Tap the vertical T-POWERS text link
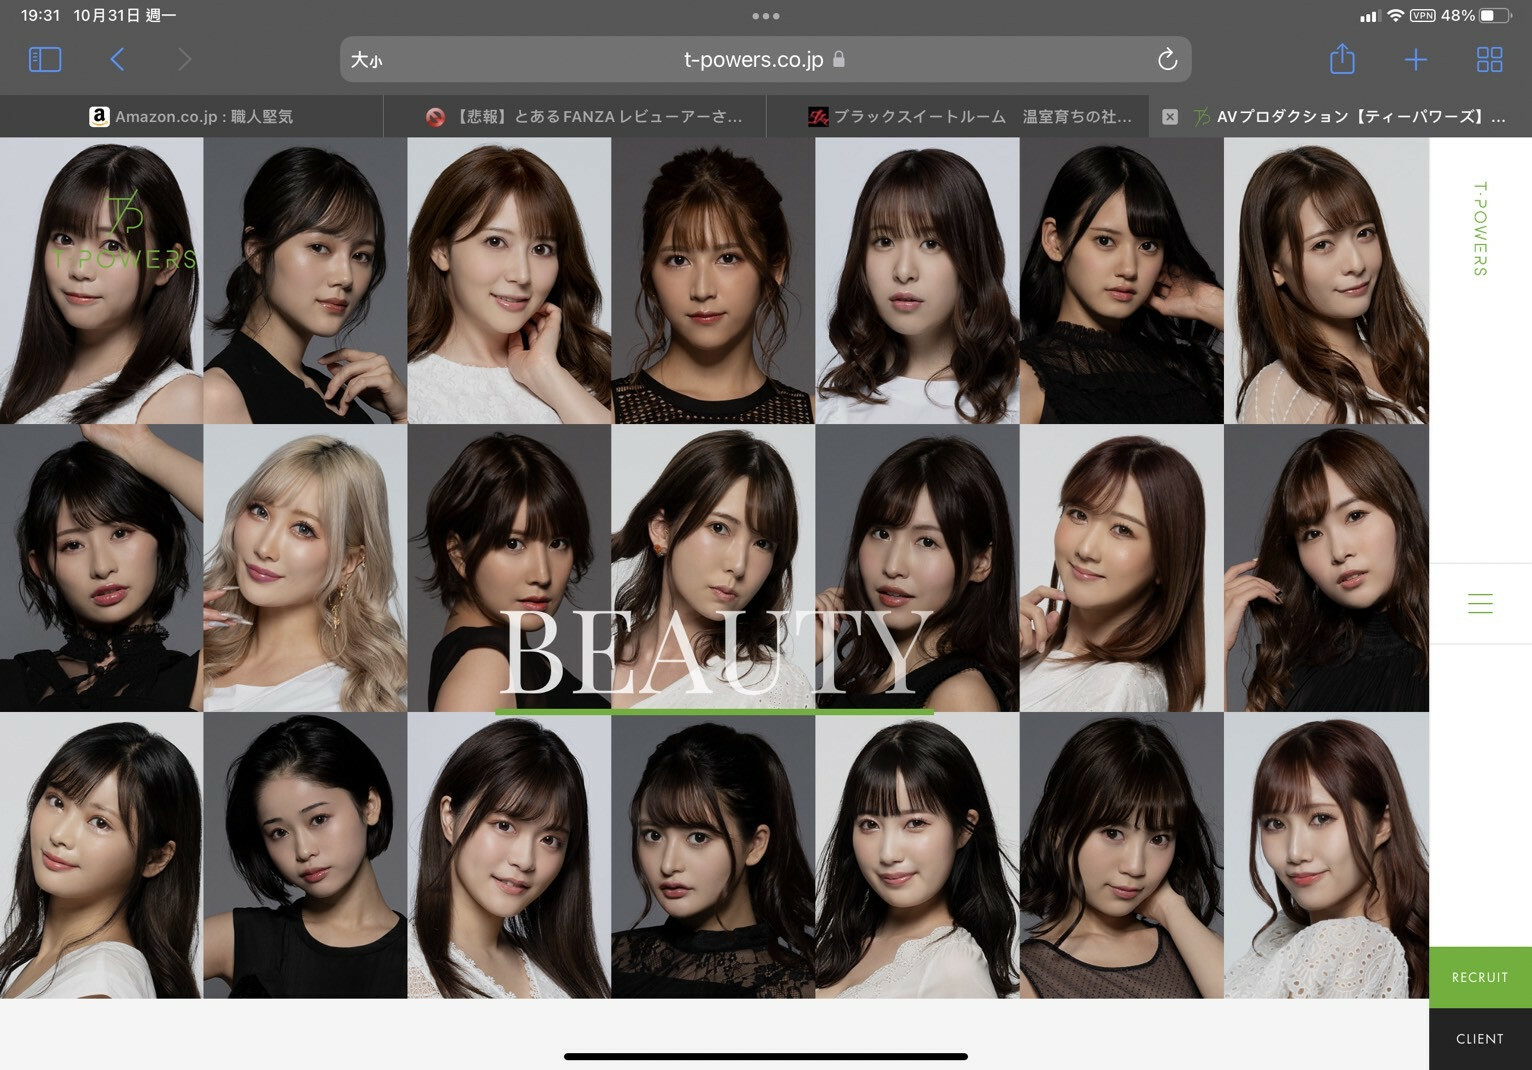Viewport: 1532px width, 1070px height. (1480, 228)
